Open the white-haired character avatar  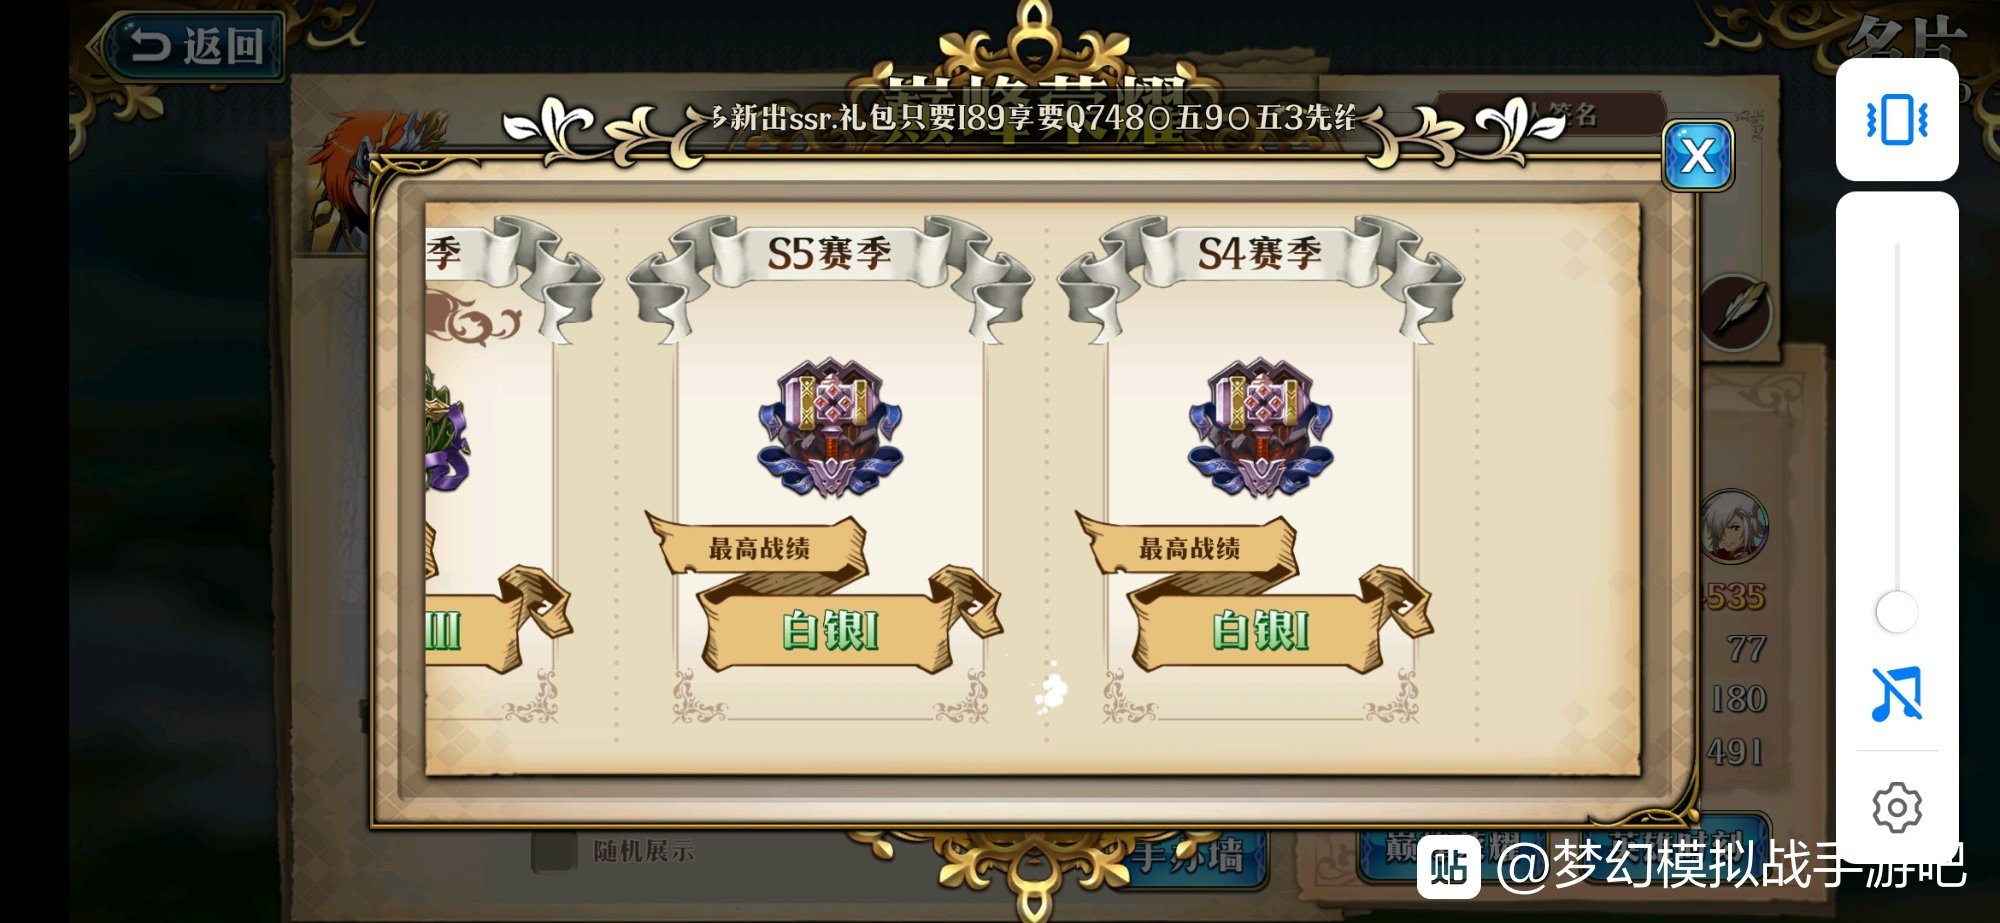1735,525
